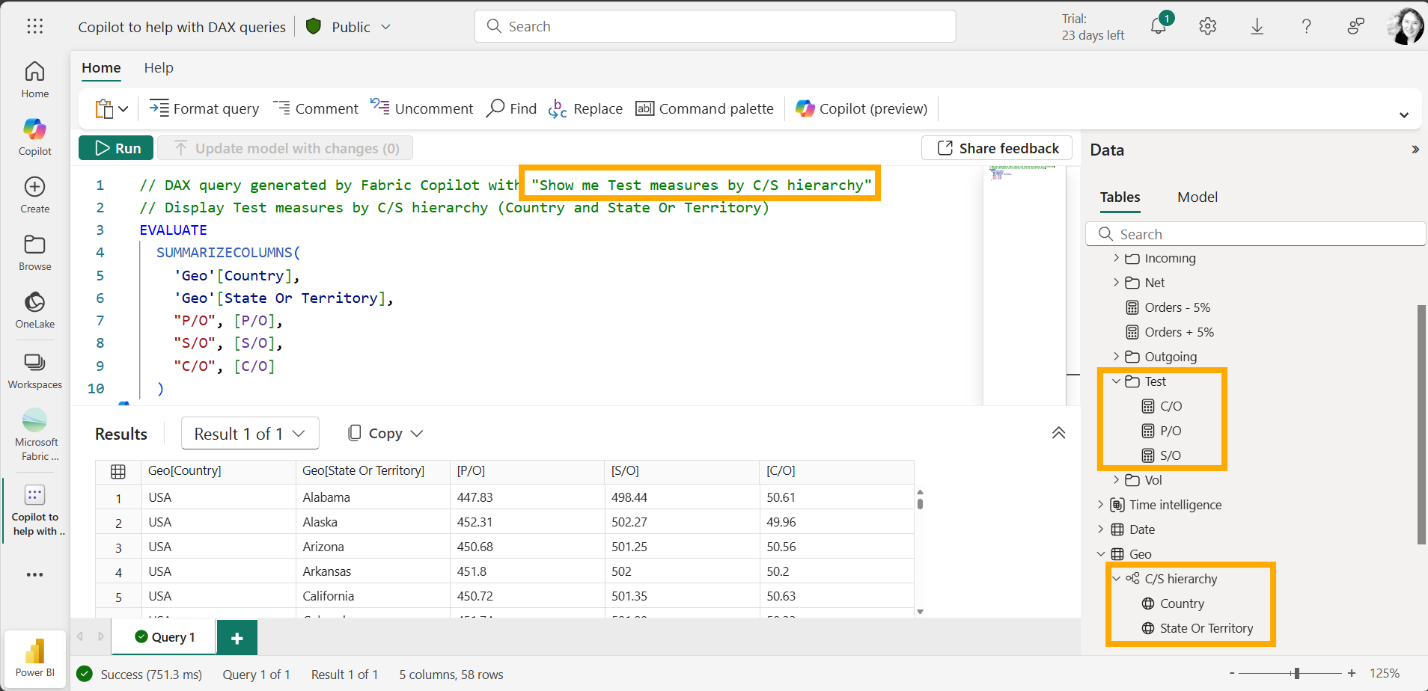Open notifications bell

tap(1159, 27)
